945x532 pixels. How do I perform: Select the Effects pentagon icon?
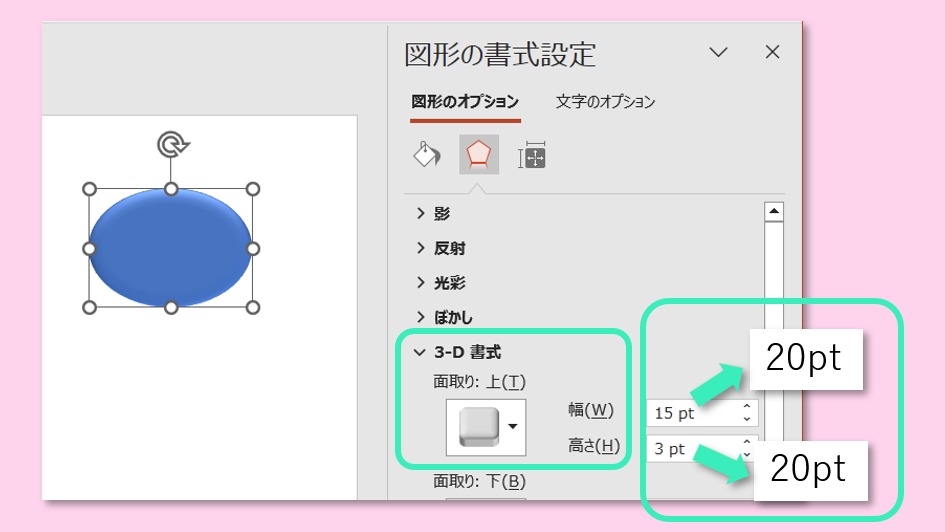click(x=479, y=155)
